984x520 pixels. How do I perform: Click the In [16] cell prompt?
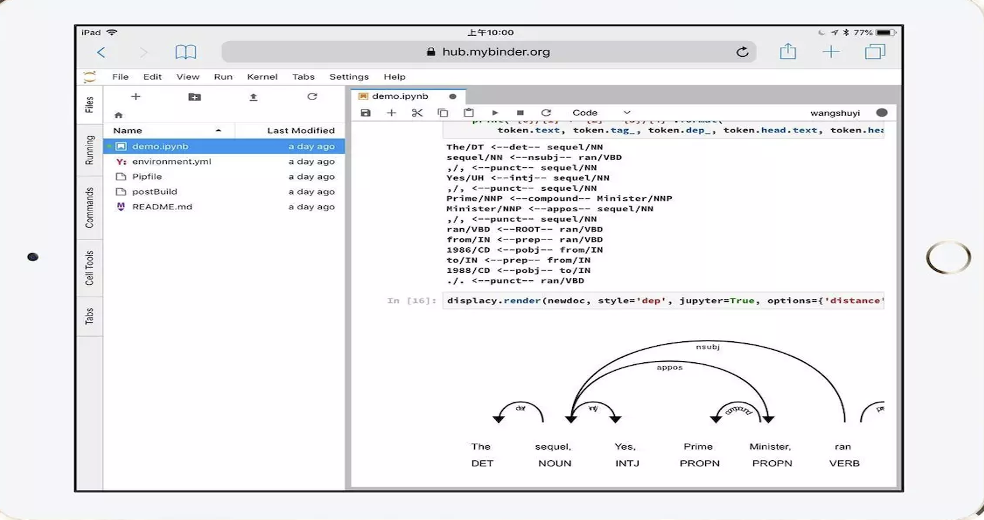coord(411,300)
